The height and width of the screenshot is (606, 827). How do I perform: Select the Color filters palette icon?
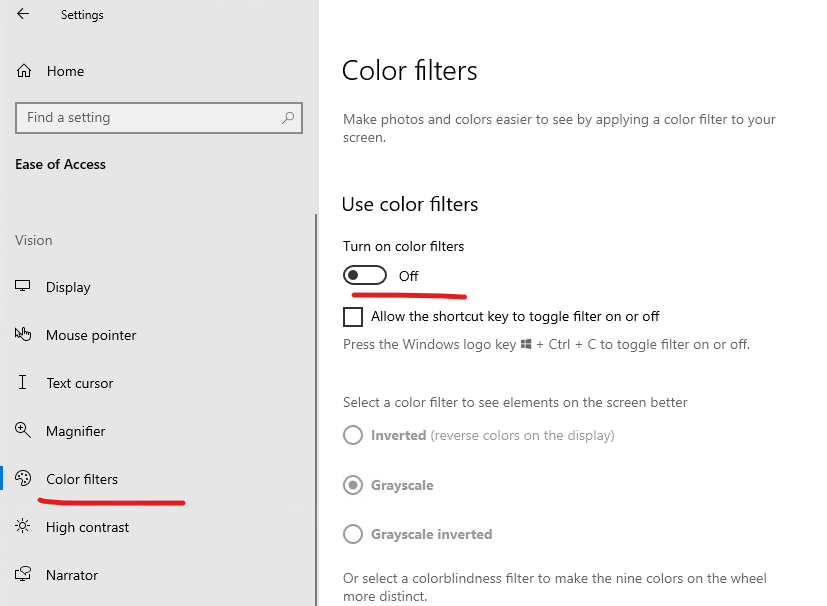pos(22,479)
